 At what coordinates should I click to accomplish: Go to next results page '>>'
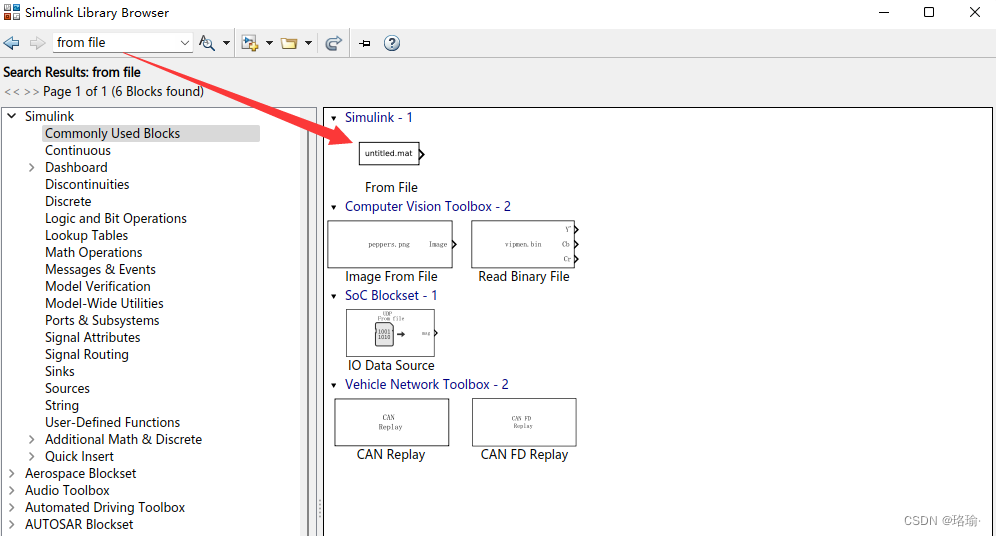tap(31, 92)
